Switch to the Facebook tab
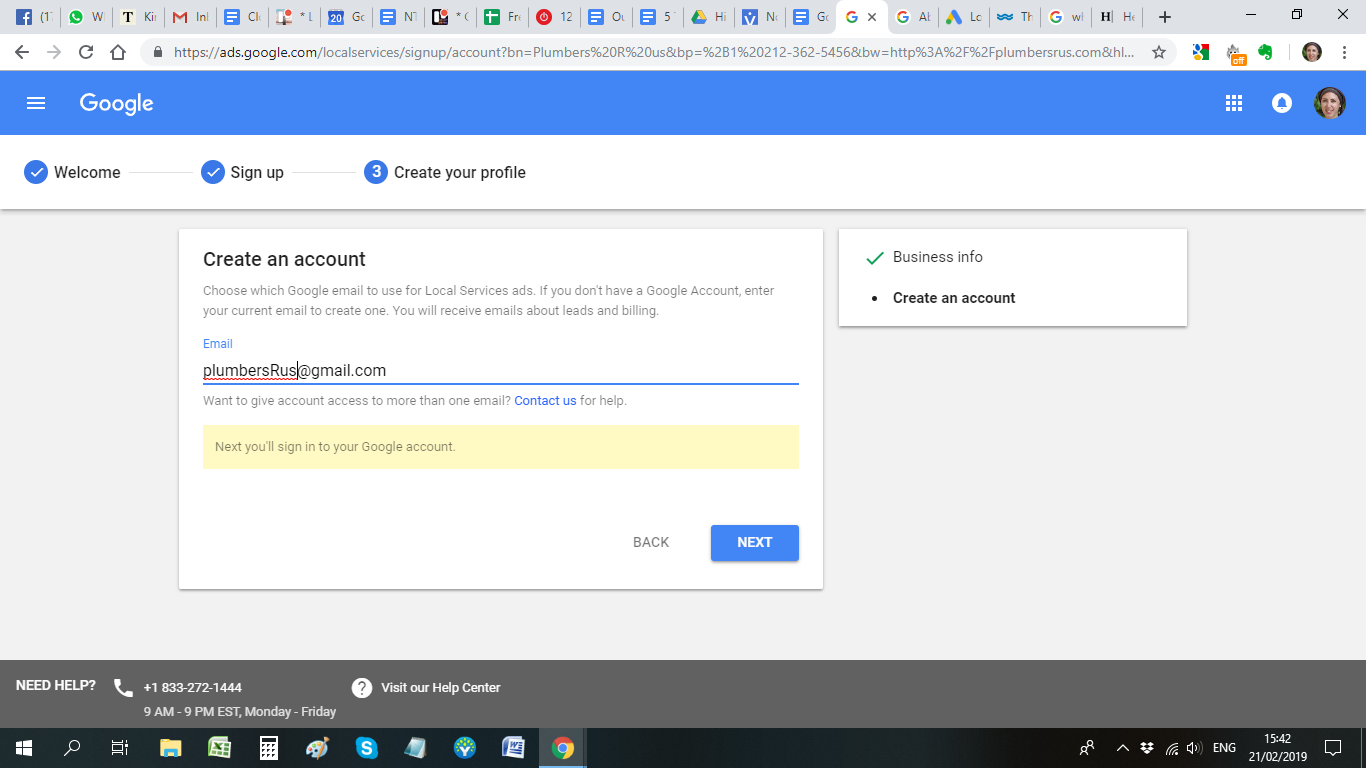This screenshot has width=1366, height=768. (x=33, y=17)
